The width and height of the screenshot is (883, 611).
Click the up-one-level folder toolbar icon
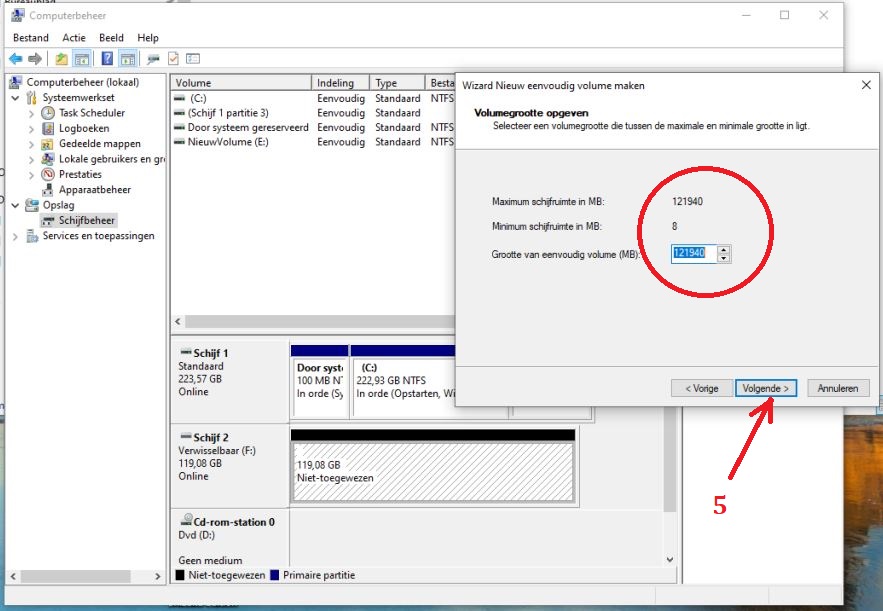62,59
